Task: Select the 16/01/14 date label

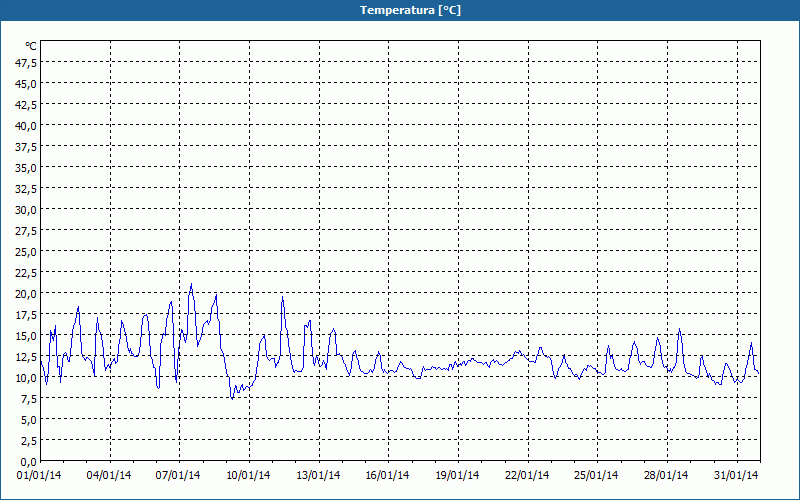Action: [x=387, y=476]
